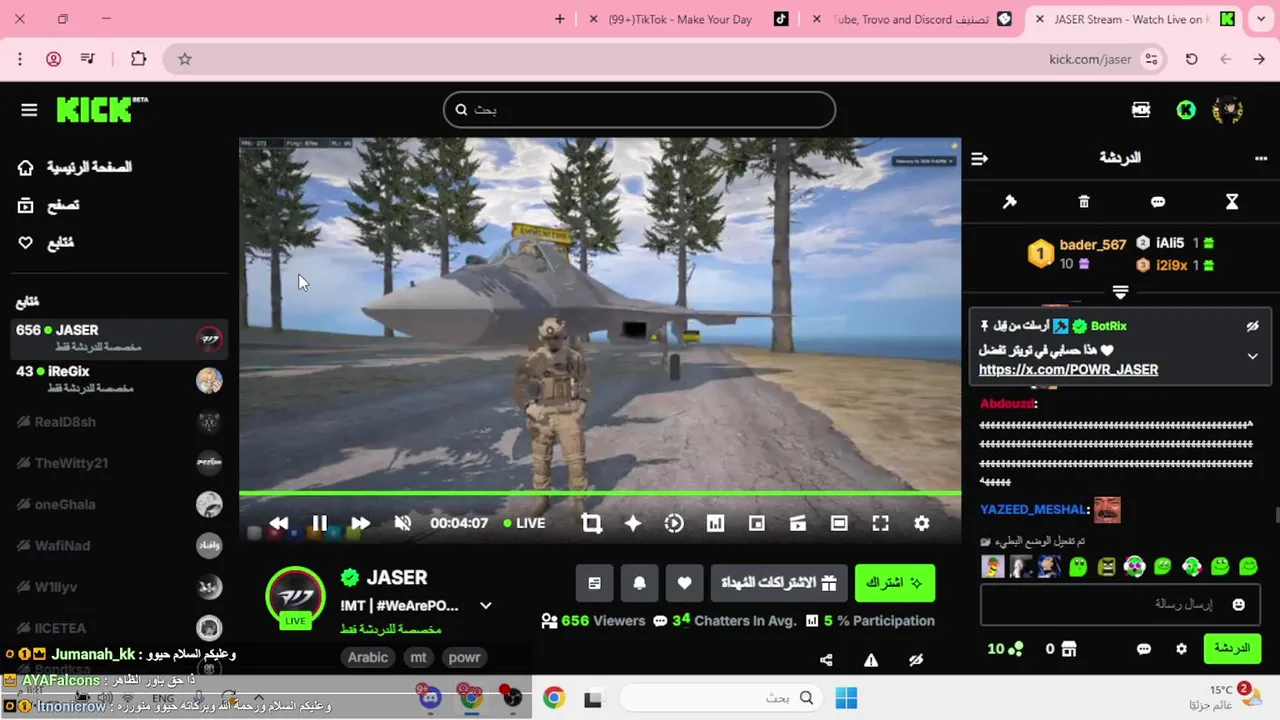Select RealD8sh in followed channels
The image size is (1280, 720).
coord(119,421)
